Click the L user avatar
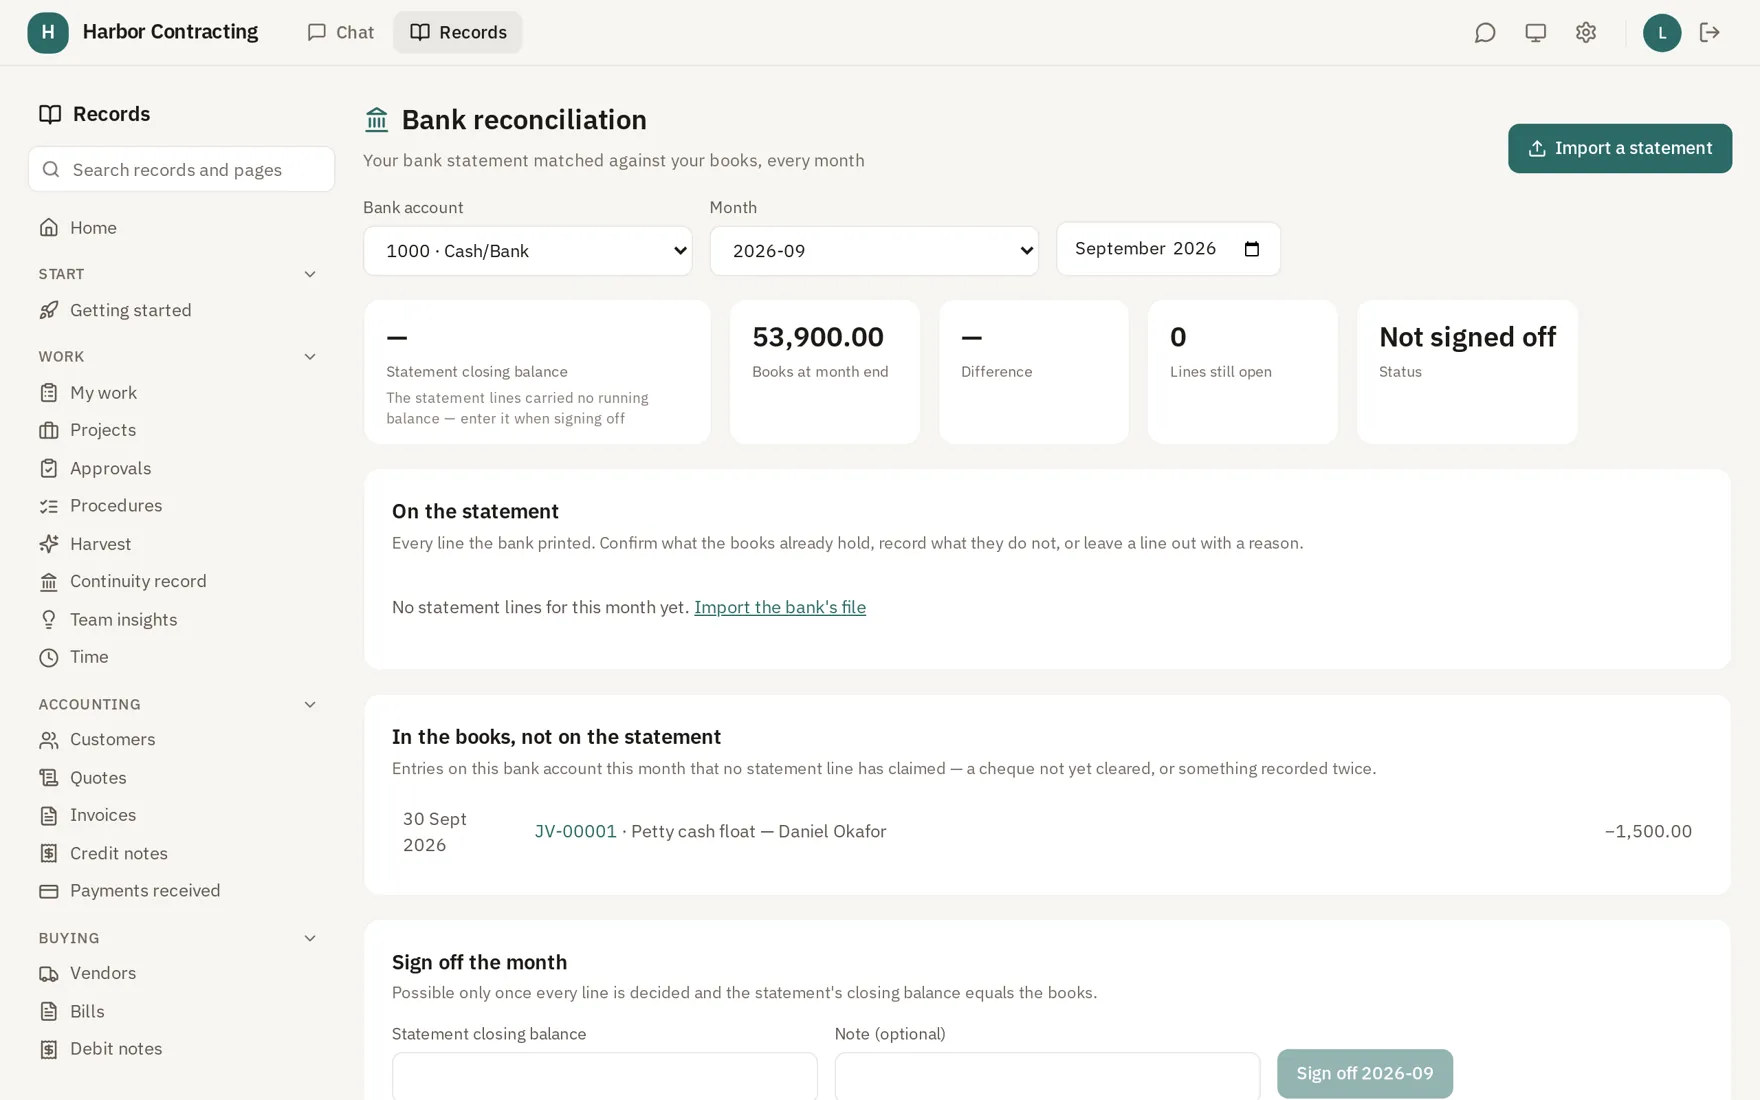 [1661, 33]
